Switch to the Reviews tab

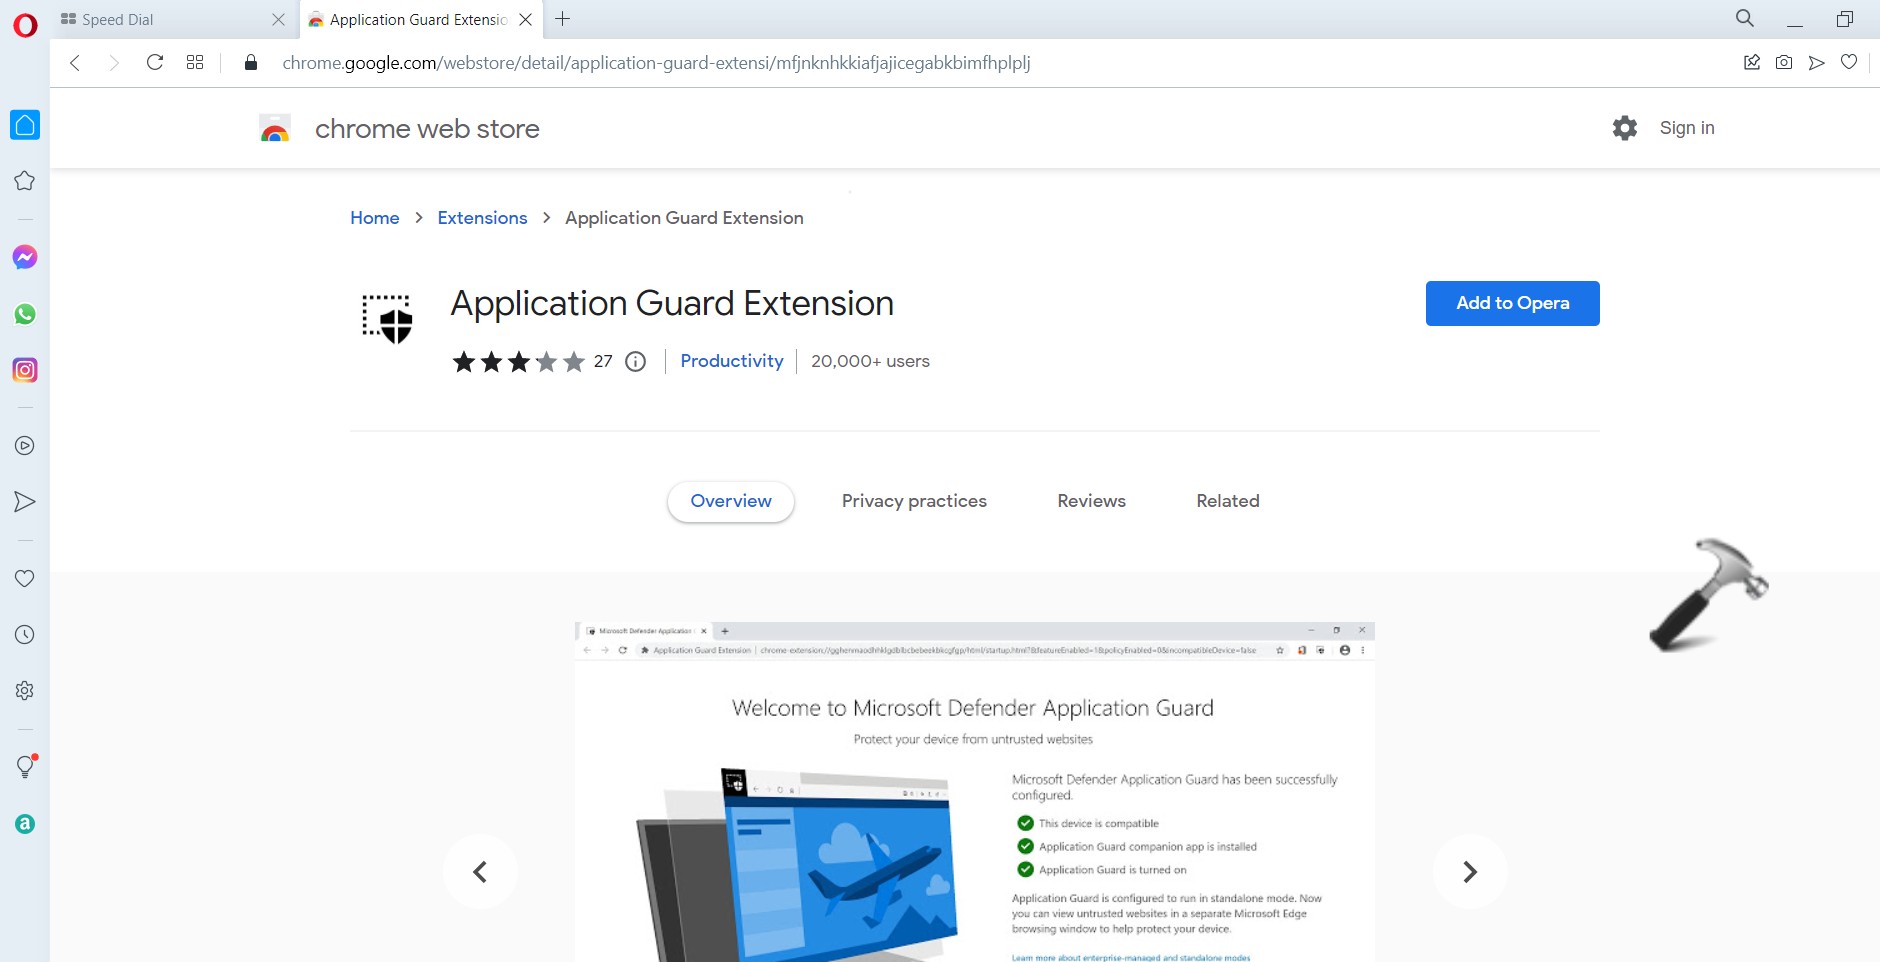click(1091, 501)
